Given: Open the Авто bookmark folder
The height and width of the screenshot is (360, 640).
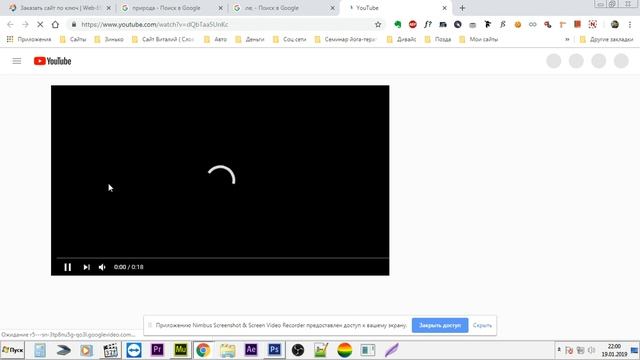Looking at the screenshot, I should click(x=216, y=39).
